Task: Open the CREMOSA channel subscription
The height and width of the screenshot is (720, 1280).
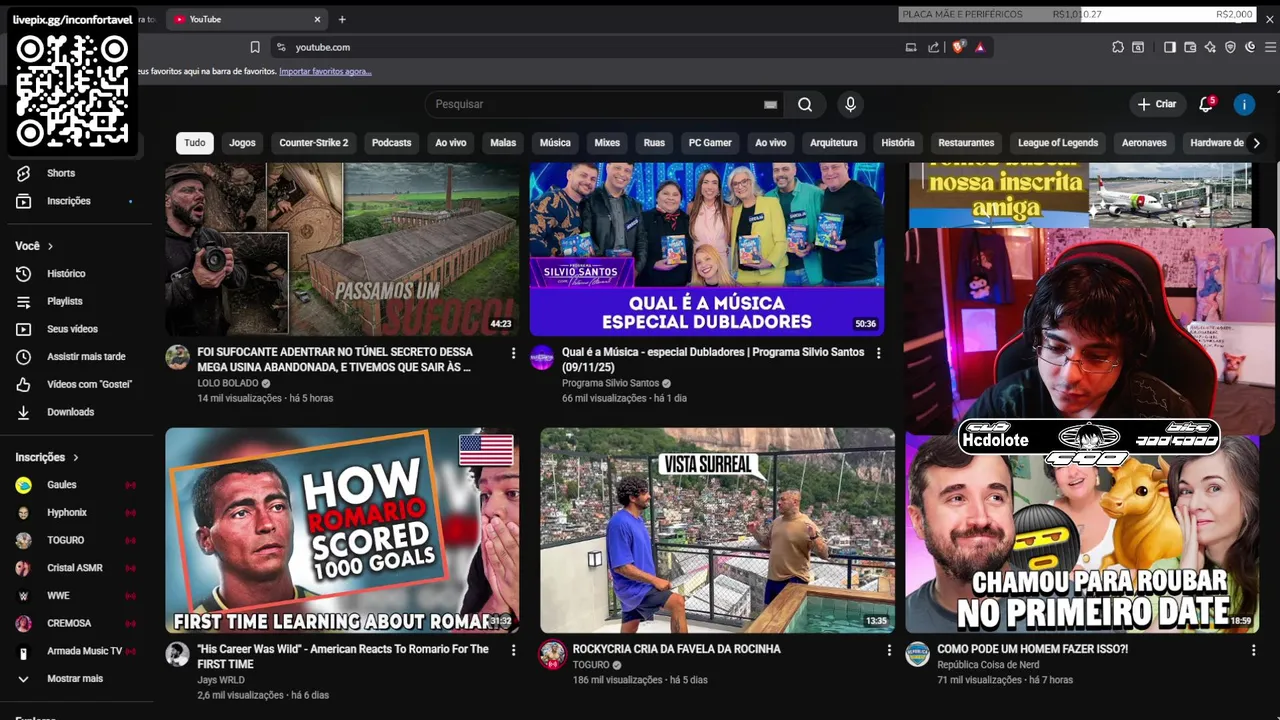Action: tap(75, 623)
